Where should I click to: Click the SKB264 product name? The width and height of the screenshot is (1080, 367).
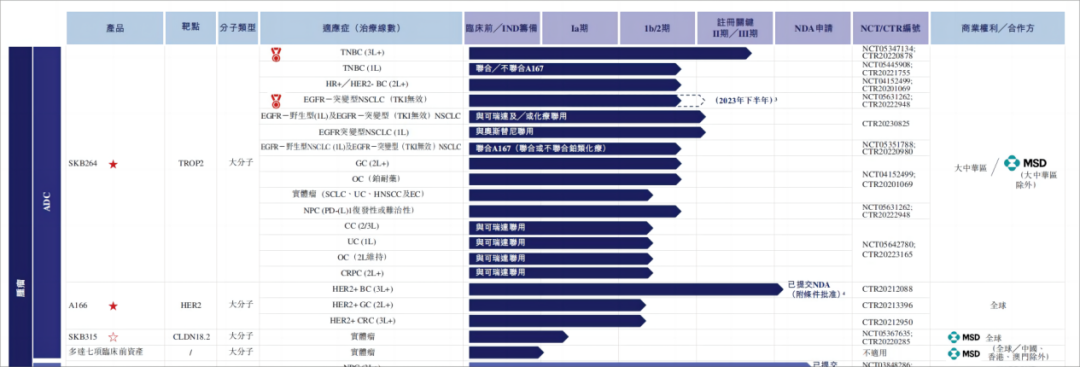(x=82, y=164)
